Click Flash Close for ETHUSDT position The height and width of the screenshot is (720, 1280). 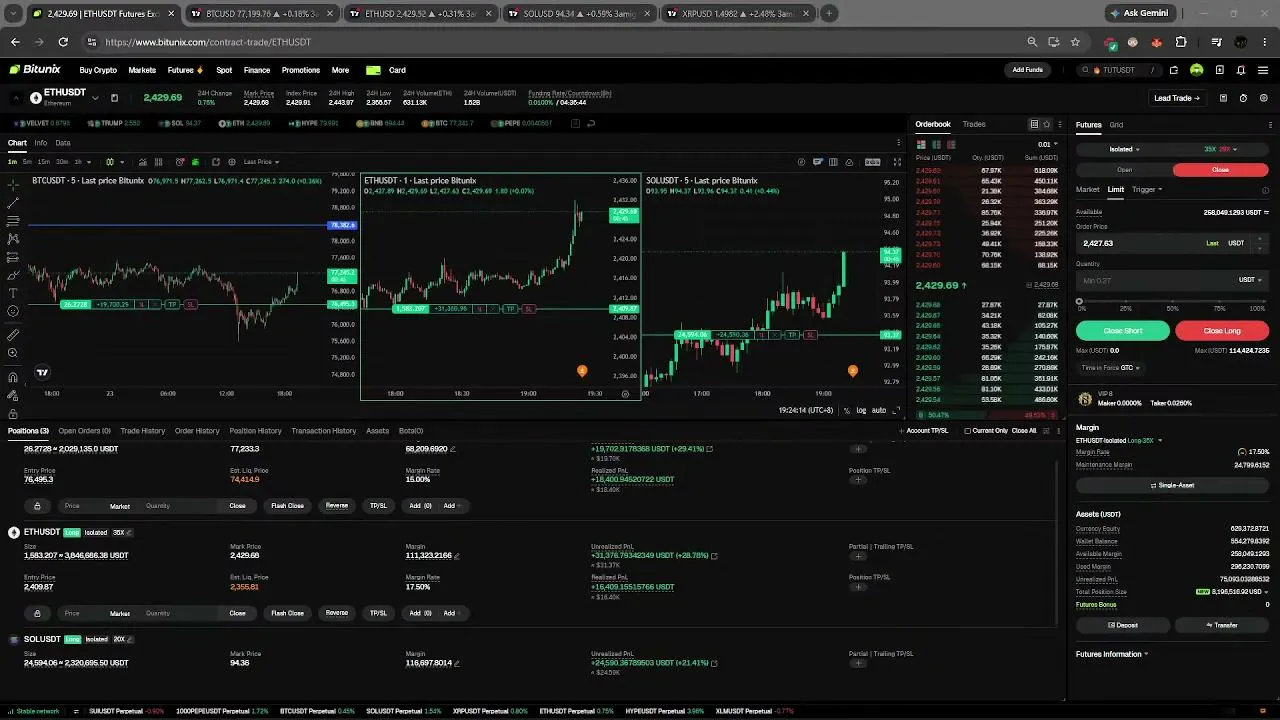click(287, 613)
